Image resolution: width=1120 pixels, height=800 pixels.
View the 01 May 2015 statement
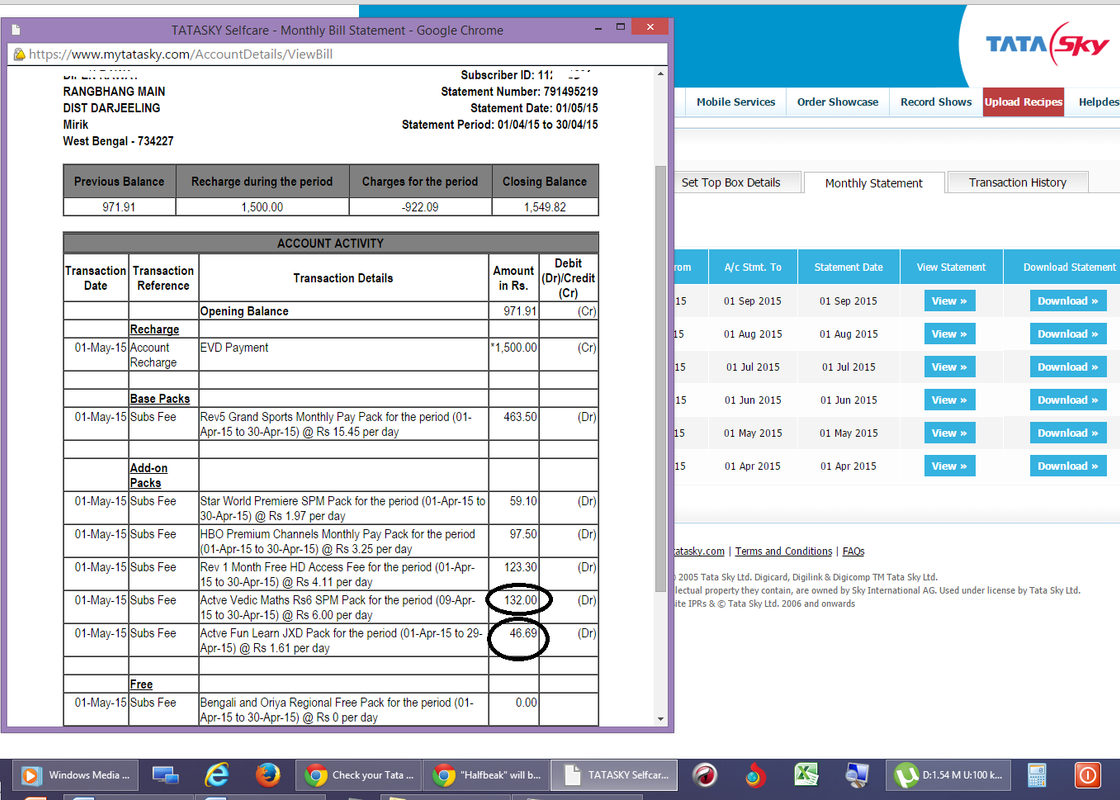point(949,433)
